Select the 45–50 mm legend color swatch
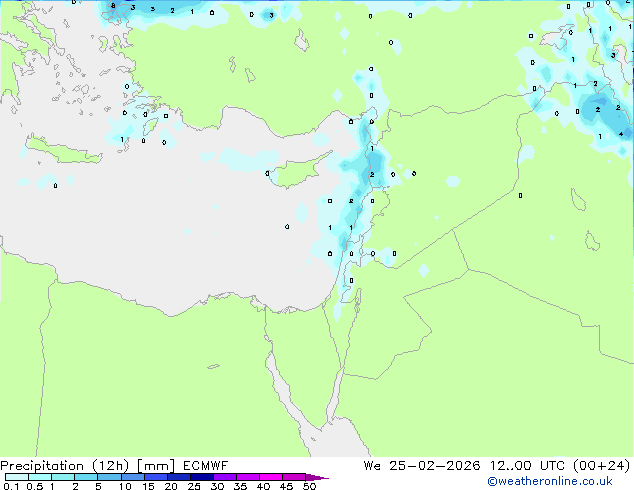 294,477
